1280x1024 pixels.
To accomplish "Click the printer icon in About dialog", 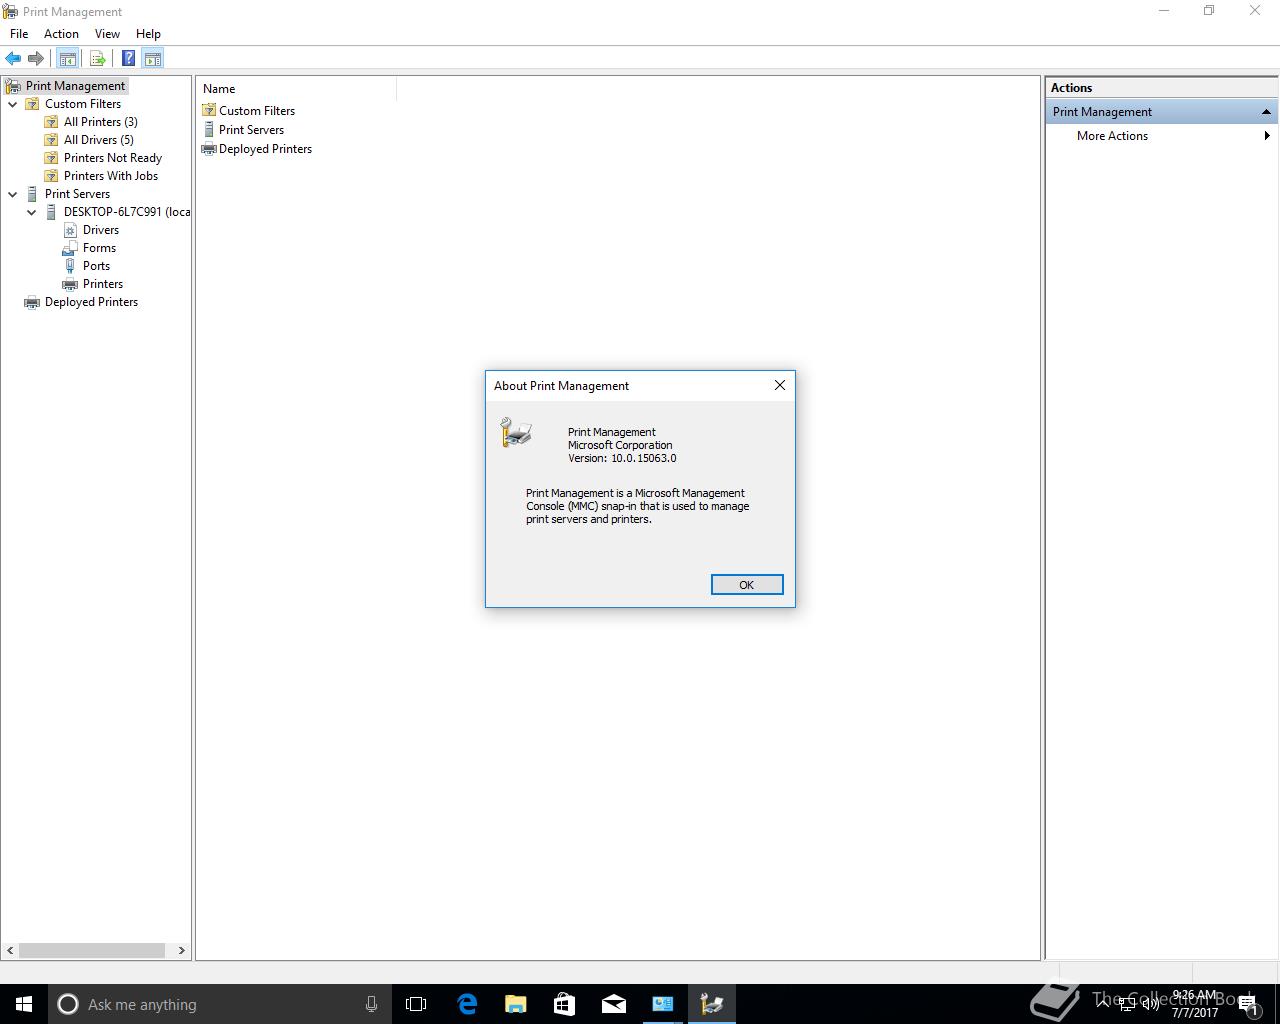I will (x=516, y=432).
